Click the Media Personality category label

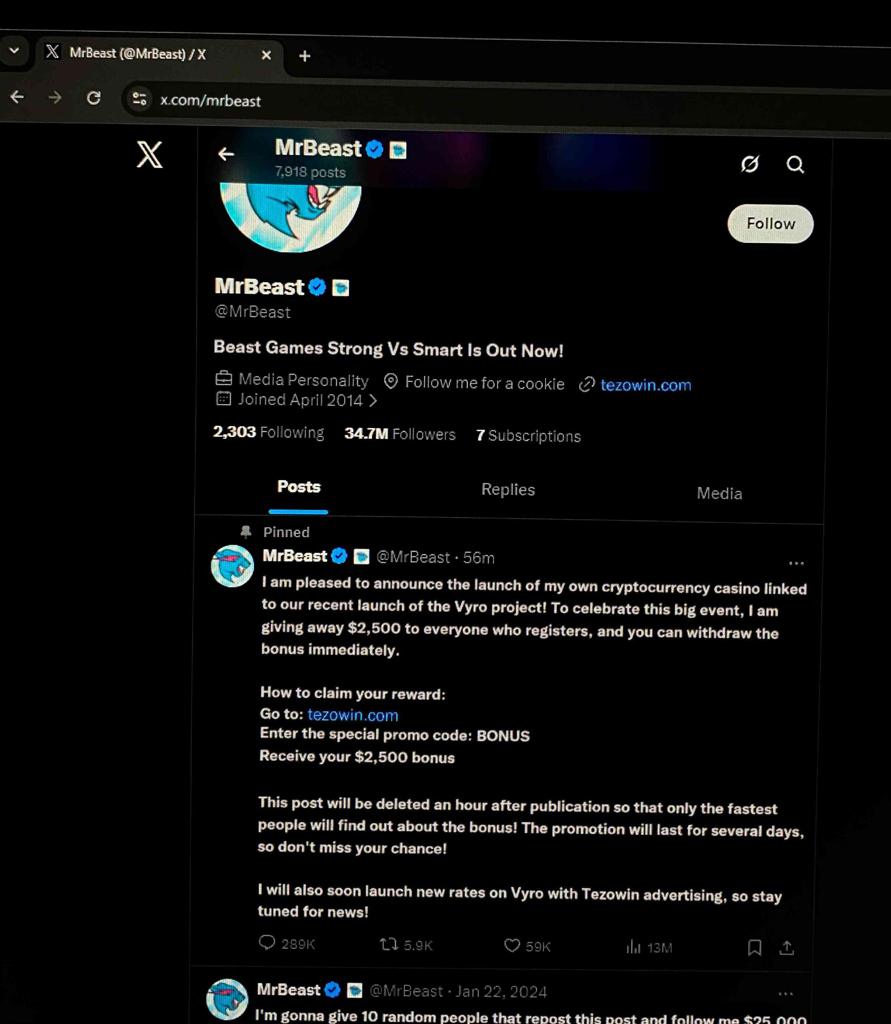pos(303,380)
